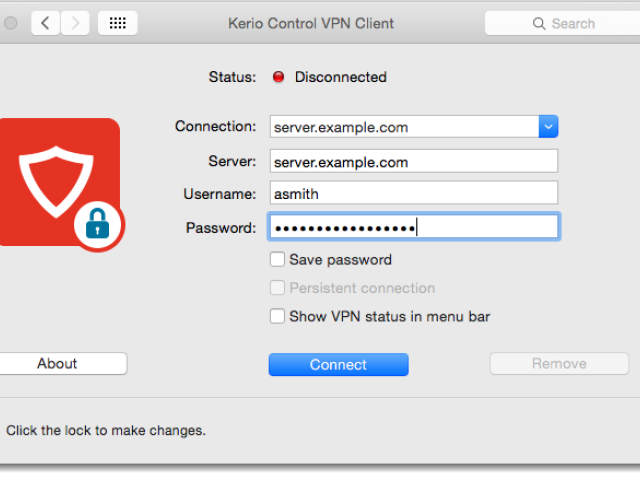Click the Remove button
Viewport: 640px width, 480px height.
[x=559, y=364]
